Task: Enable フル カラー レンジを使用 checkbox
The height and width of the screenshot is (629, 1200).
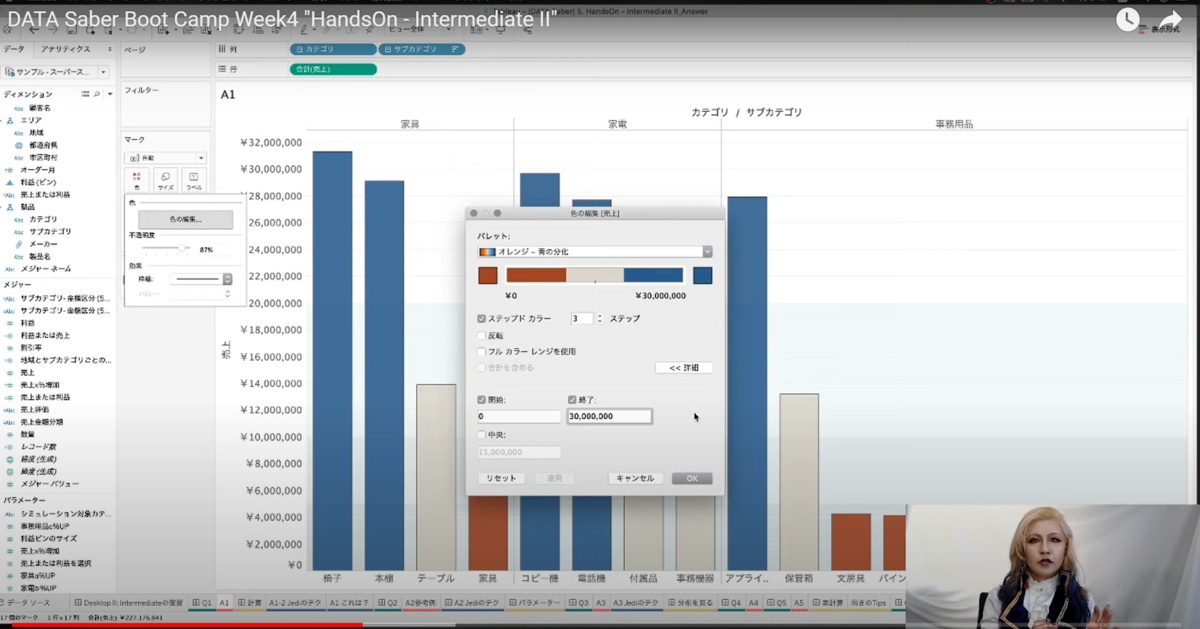Action: point(482,351)
